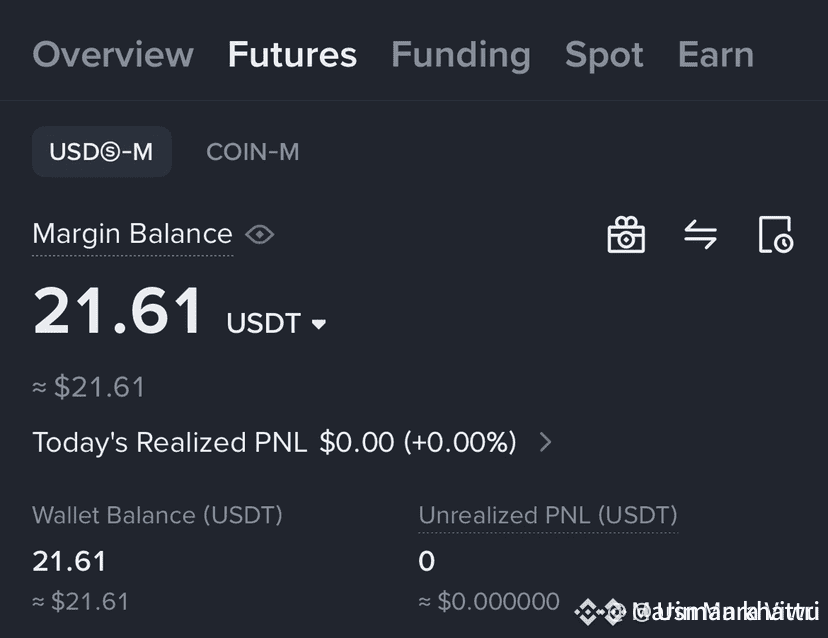
Task: Tap the USDT currency unit text
Action: click(264, 323)
